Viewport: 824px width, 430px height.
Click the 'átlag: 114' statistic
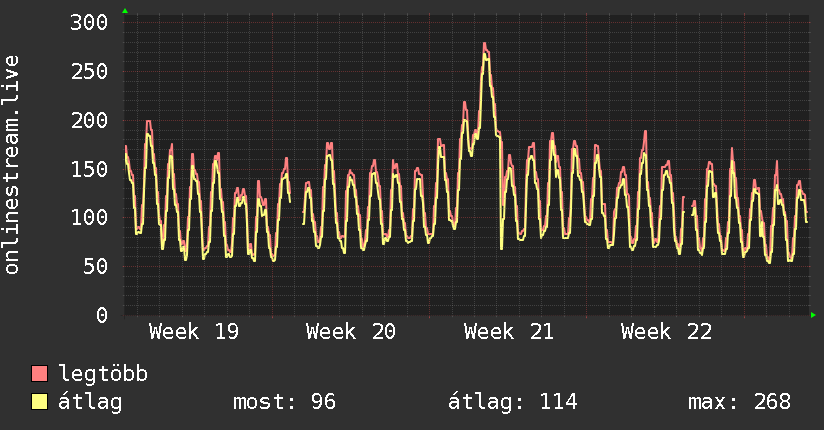pos(512,402)
